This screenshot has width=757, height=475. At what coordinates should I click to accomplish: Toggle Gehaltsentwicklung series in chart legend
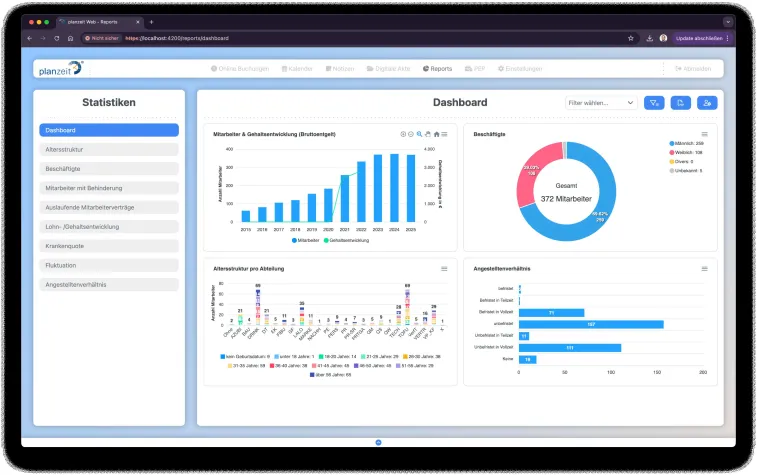(345, 241)
